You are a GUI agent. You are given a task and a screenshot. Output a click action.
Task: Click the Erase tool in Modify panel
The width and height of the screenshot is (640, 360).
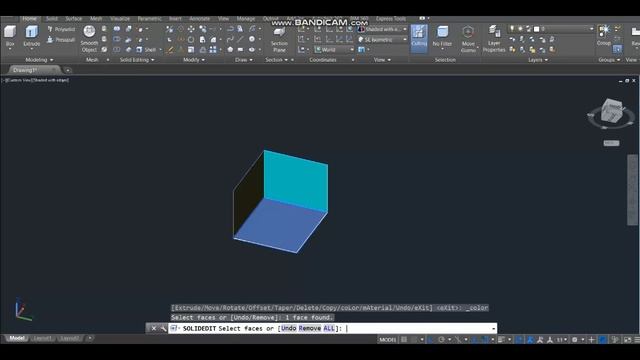tap(170, 50)
